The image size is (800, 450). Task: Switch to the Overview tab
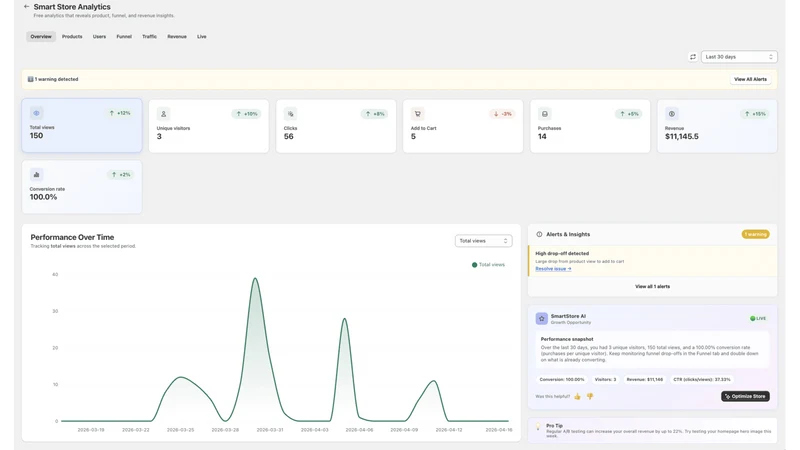pyautogui.click(x=41, y=37)
